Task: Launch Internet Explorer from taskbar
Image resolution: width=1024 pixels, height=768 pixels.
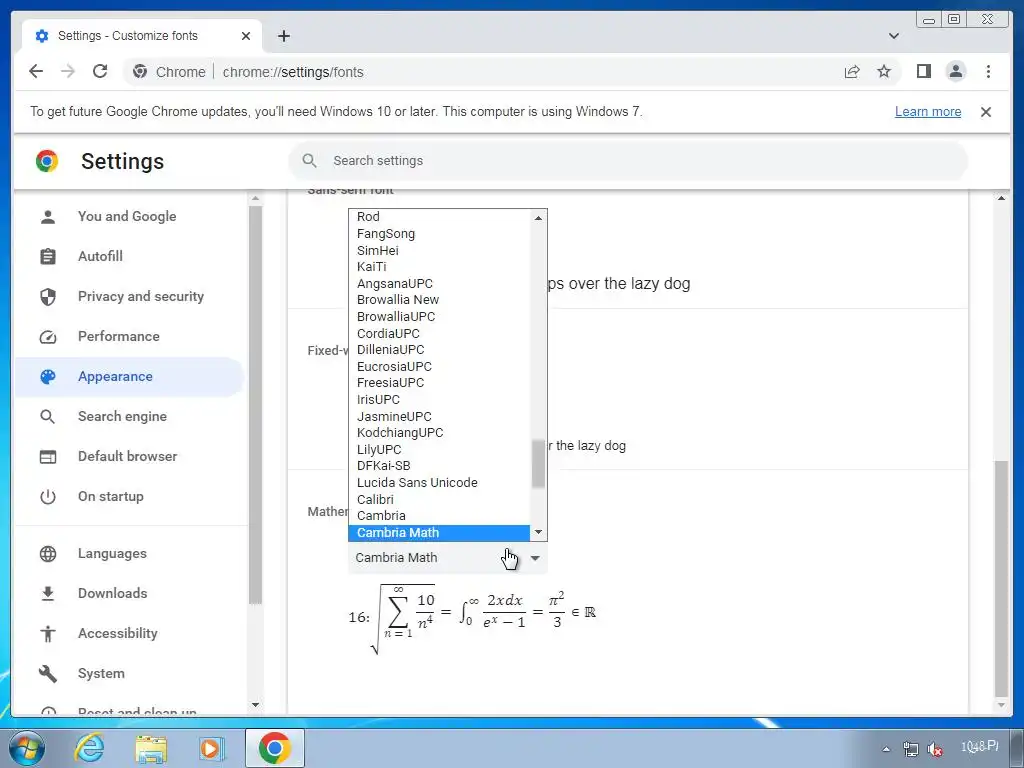Action: pyautogui.click(x=89, y=748)
